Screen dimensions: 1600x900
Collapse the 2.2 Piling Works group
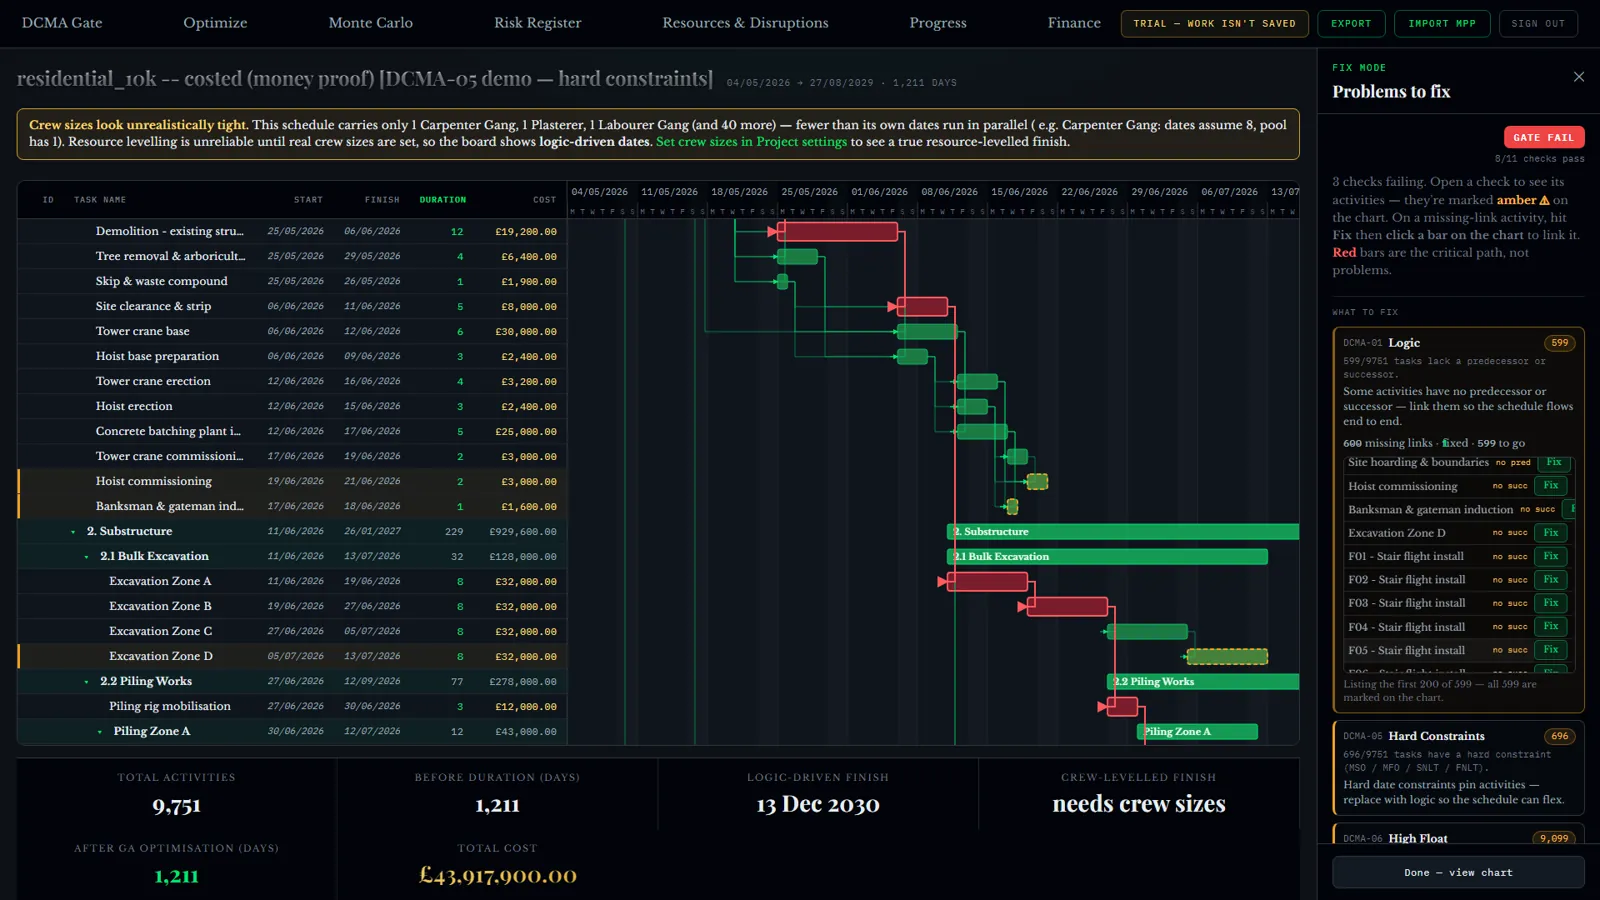pos(86,682)
